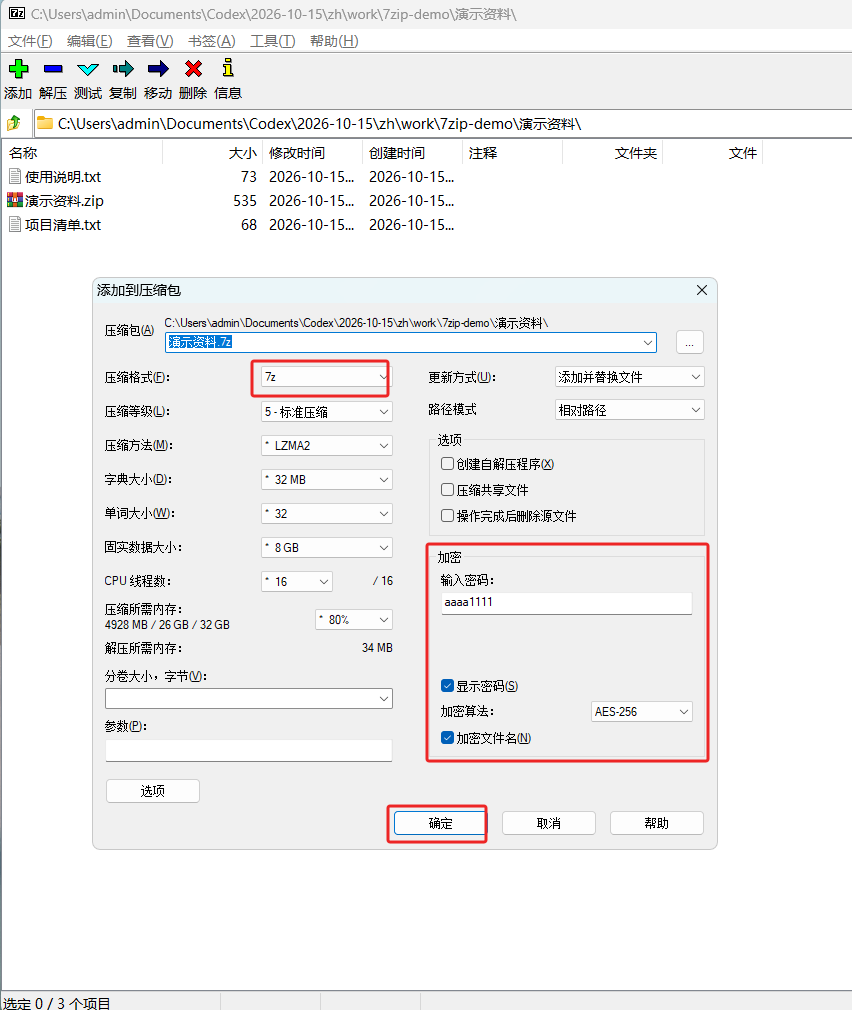
Task: Click the Test (测试) checkmark icon
Action: (88, 68)
